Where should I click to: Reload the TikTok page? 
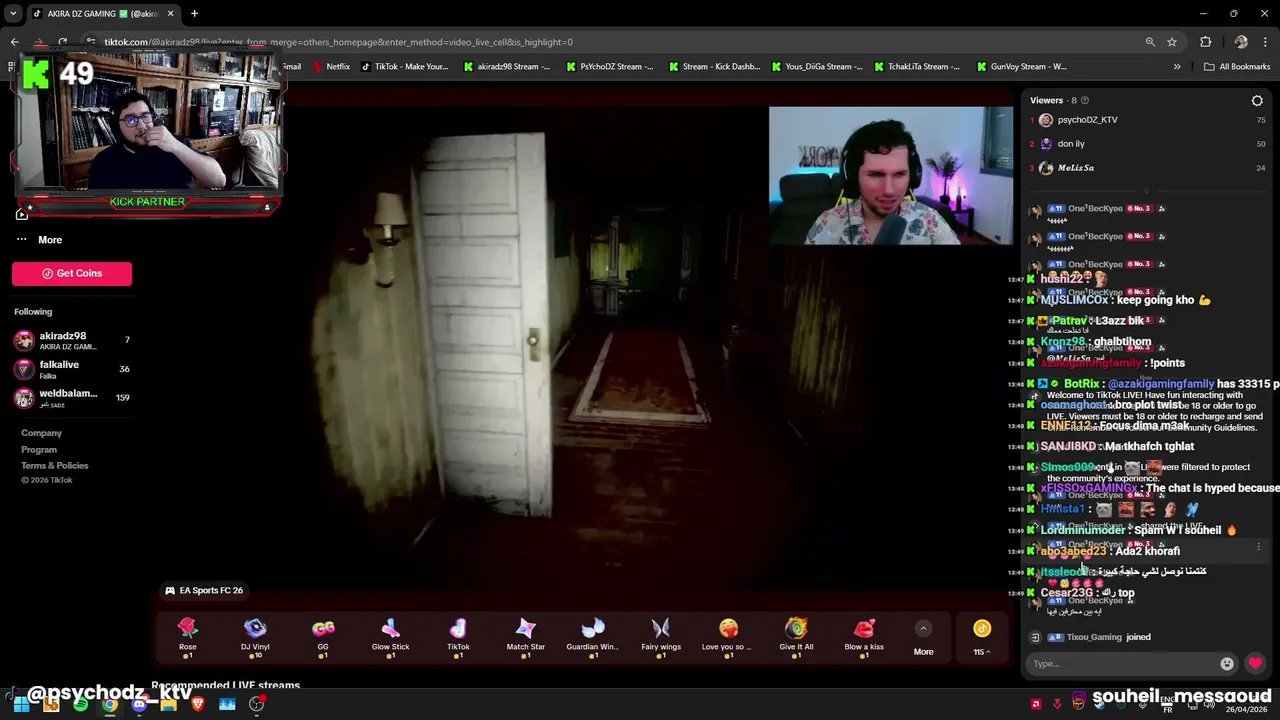[x=62, y=42]
